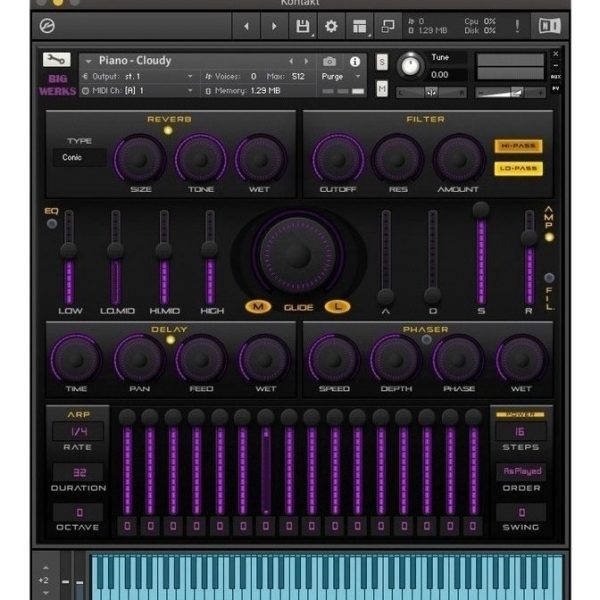Click the snapshot camera icon

[x=329, y=61]
